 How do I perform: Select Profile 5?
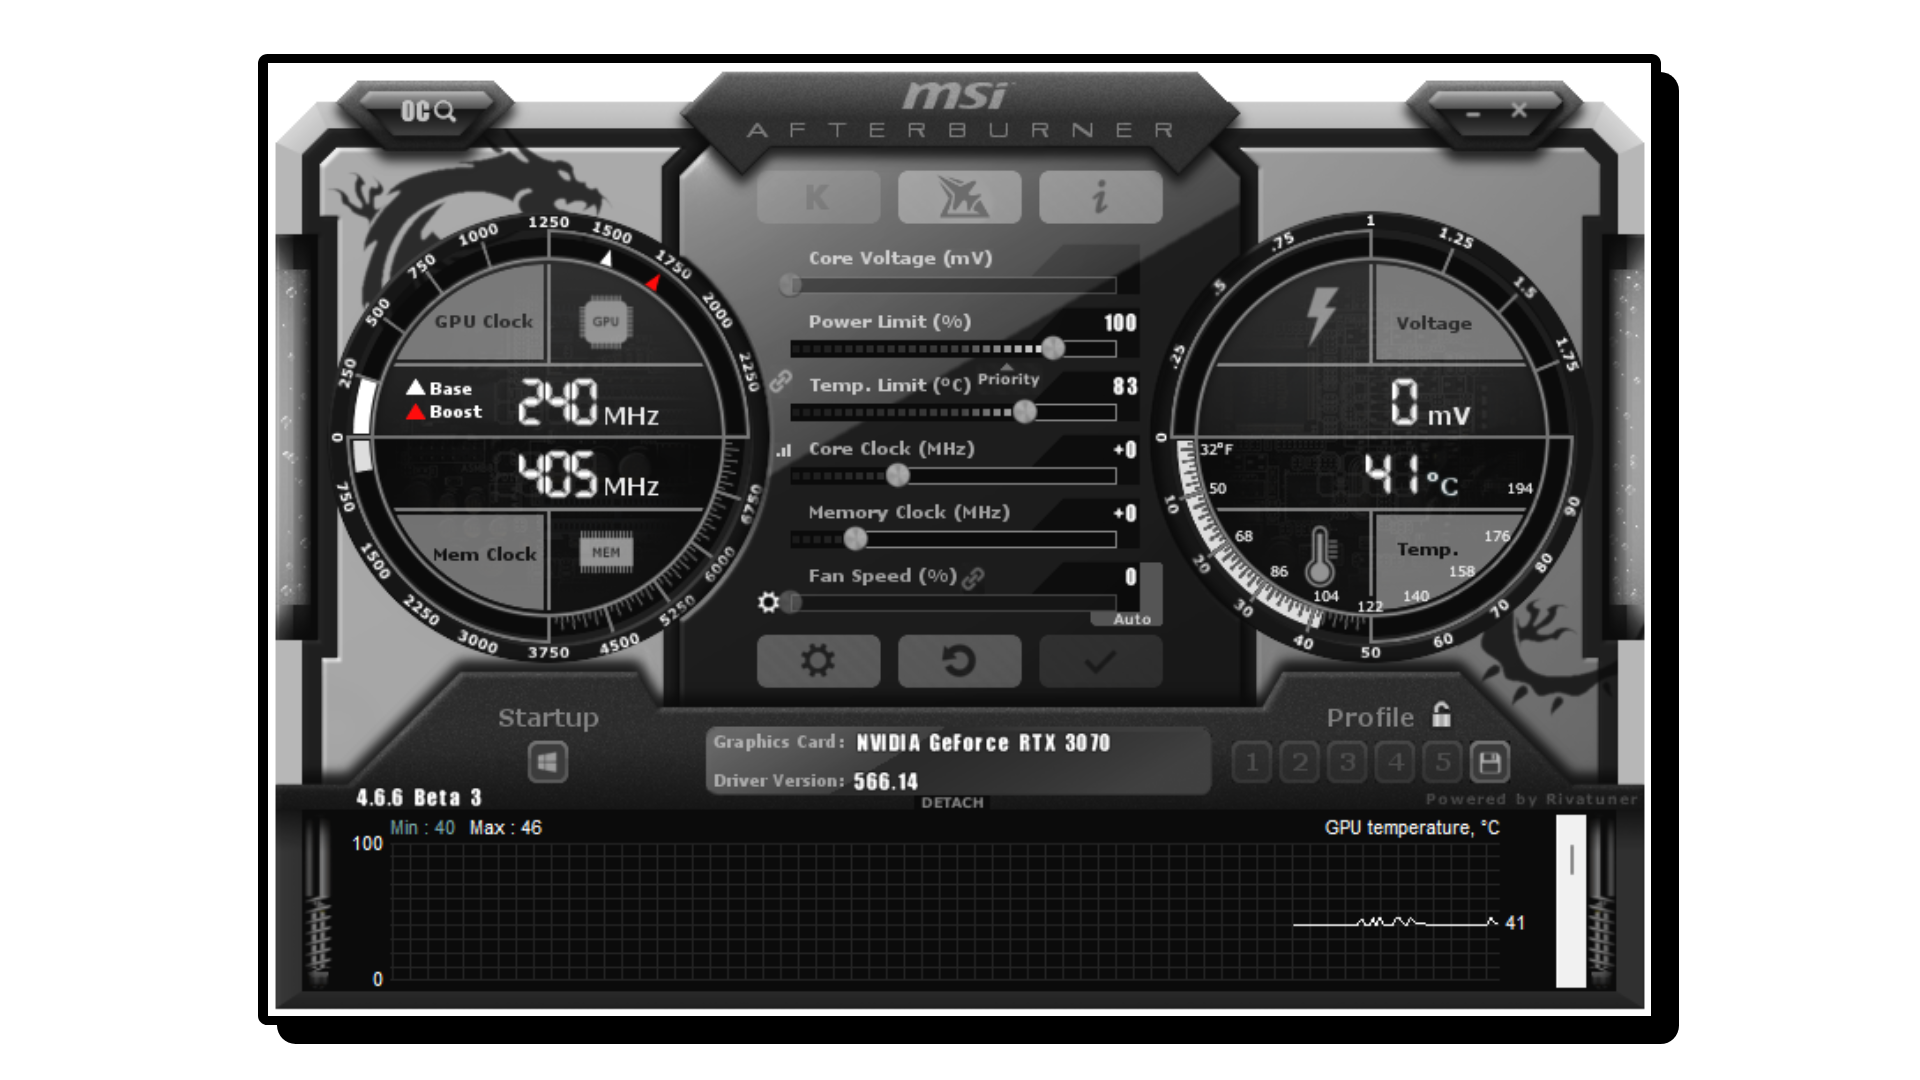1442,761
